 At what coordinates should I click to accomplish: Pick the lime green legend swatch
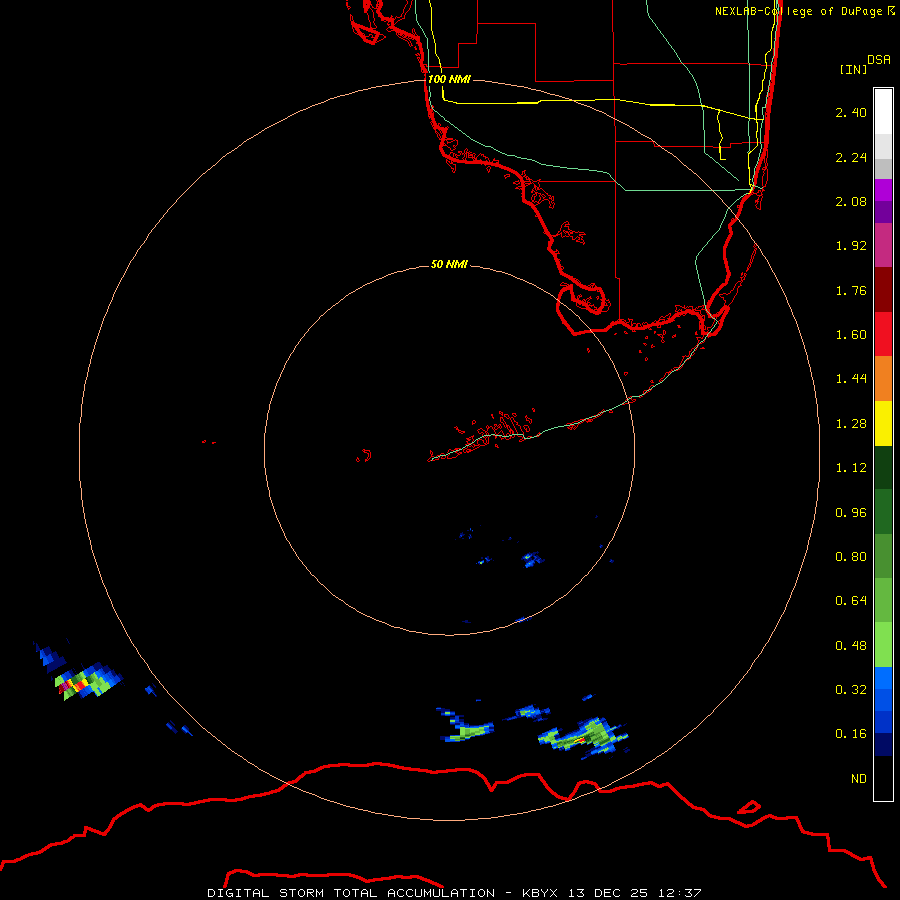coord(883,645)
